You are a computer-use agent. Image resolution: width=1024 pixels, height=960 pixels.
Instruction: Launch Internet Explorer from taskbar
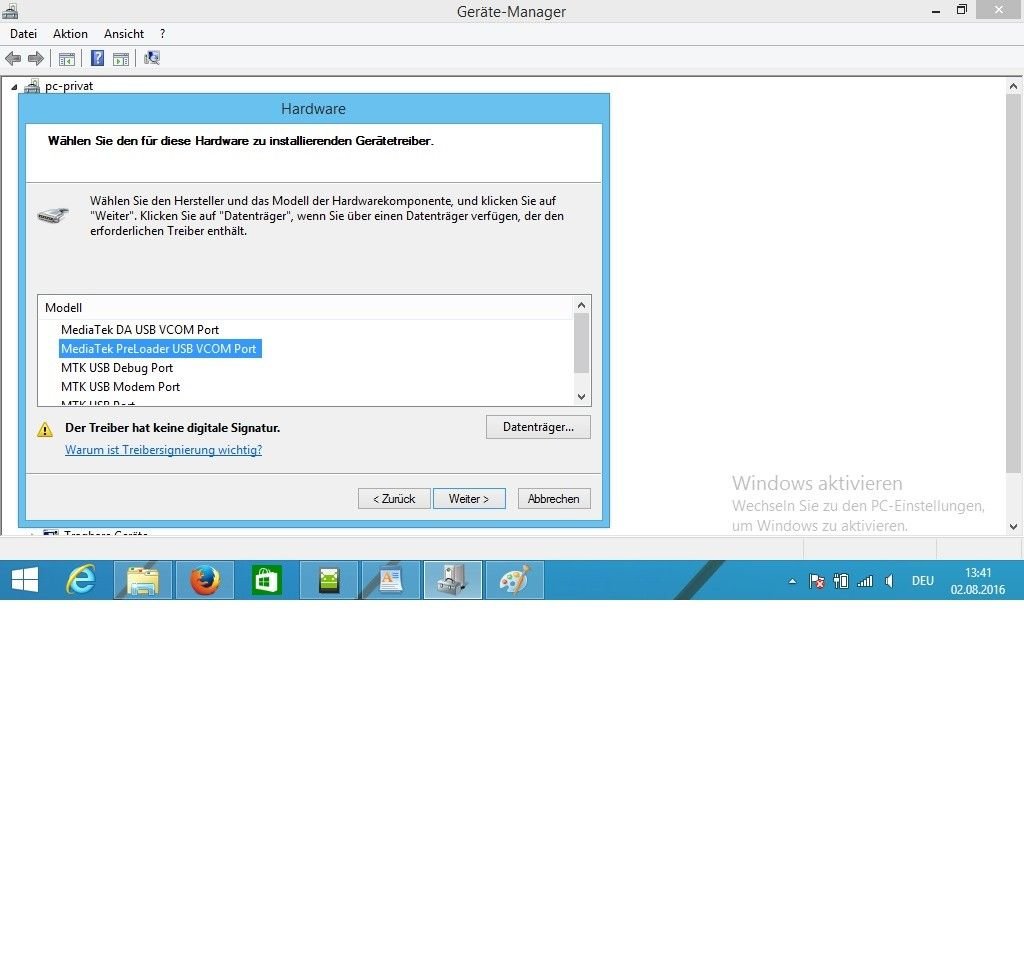[81, 580]
